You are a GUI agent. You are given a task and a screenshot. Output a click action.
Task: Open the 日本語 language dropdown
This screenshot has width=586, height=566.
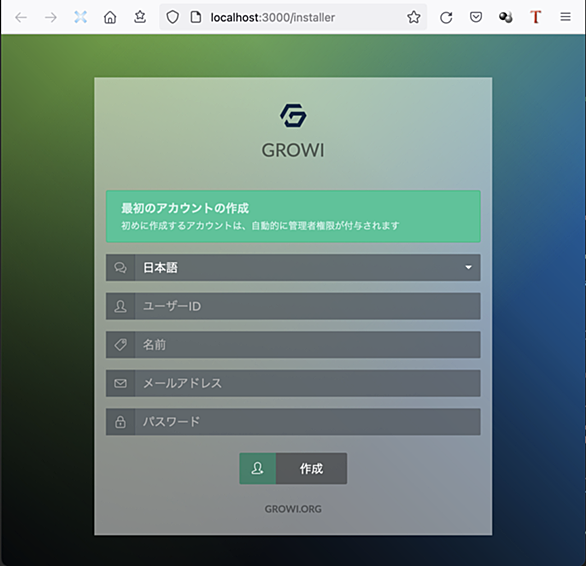pos(293,268)
